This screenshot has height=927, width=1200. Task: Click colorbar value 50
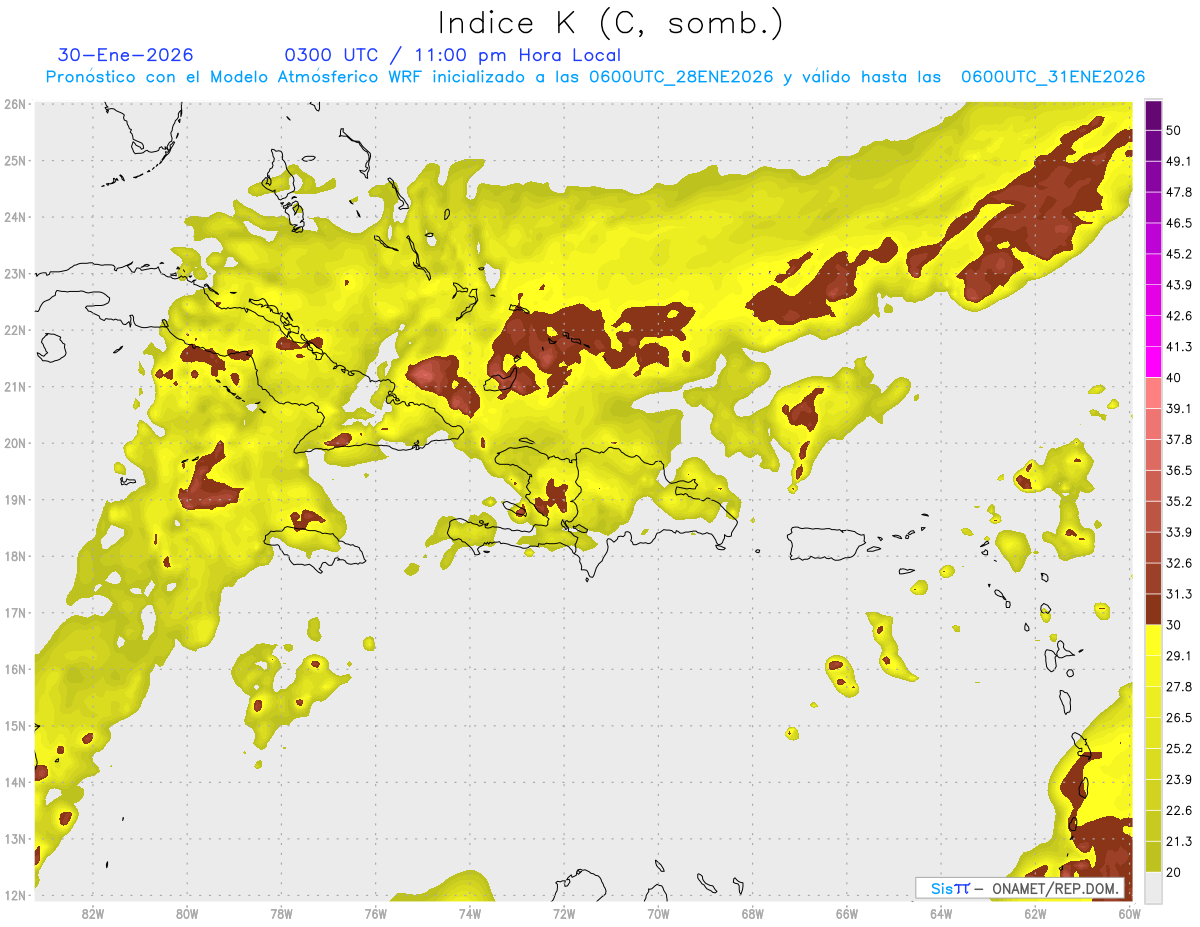coord(1174,130)
